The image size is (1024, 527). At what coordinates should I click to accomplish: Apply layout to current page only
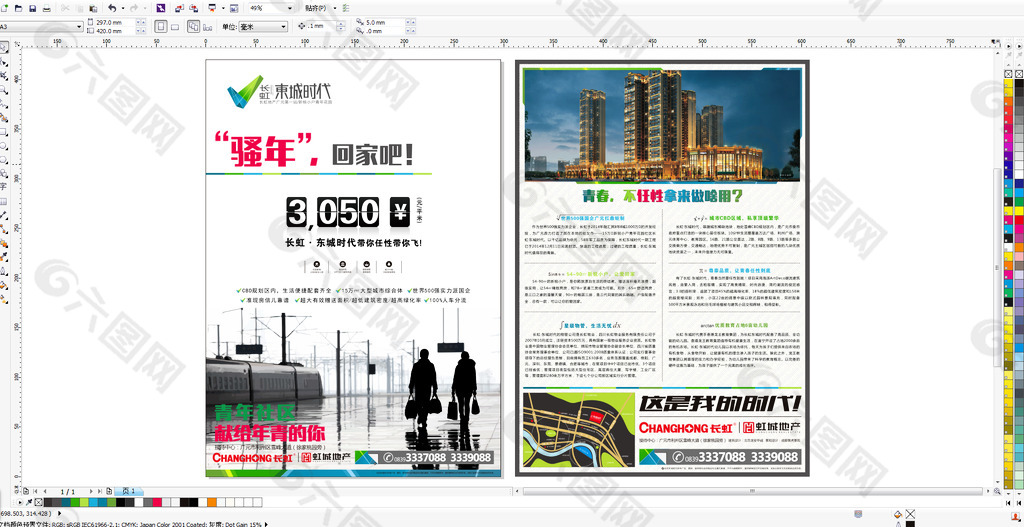pos(208,27)
